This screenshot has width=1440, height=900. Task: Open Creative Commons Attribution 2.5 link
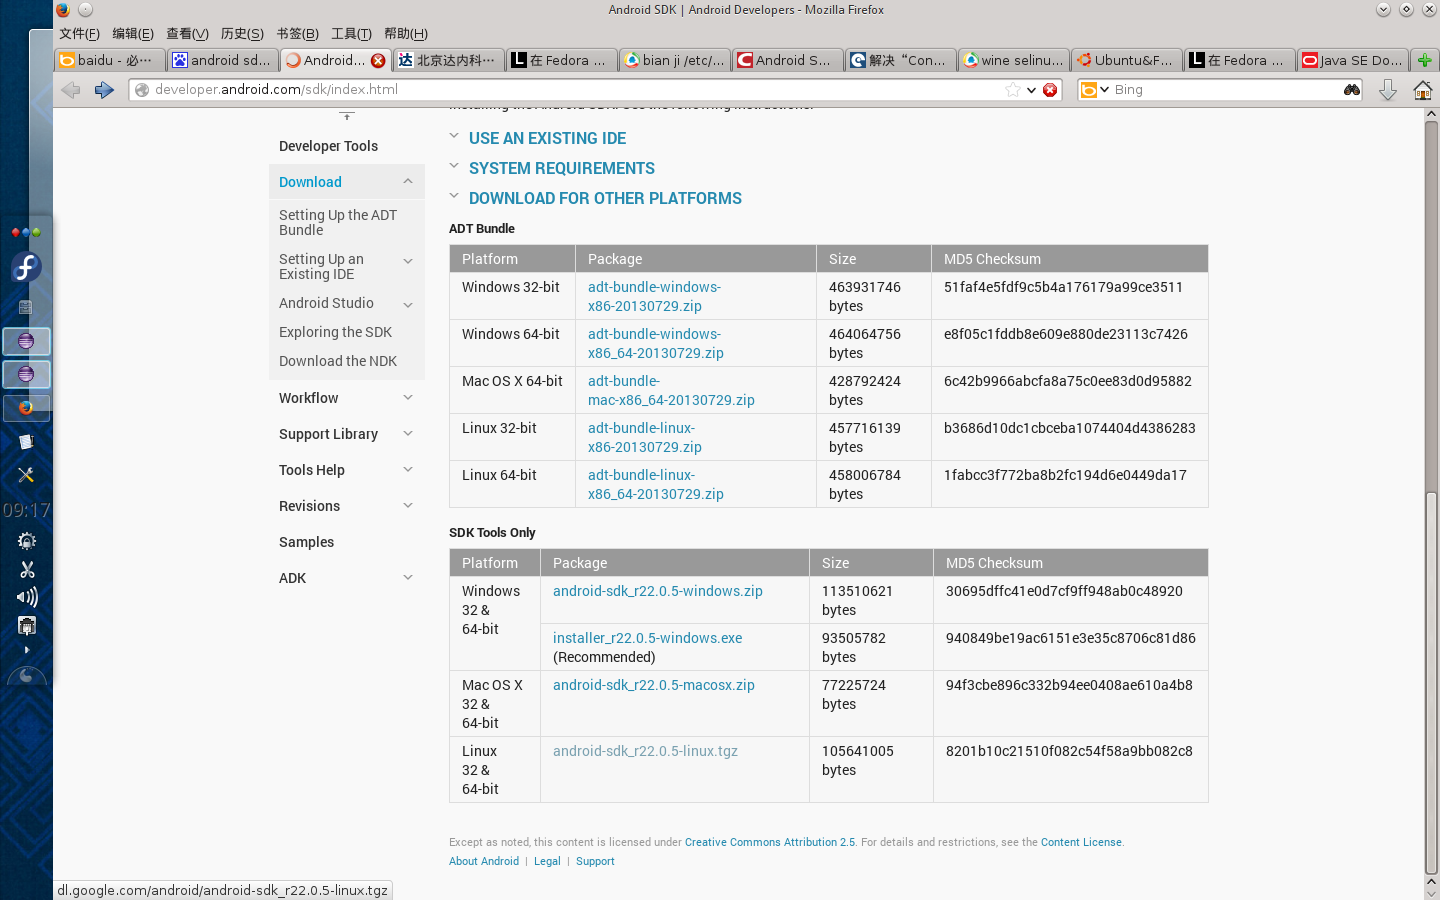pyautogui.click(x=770, y=842)
